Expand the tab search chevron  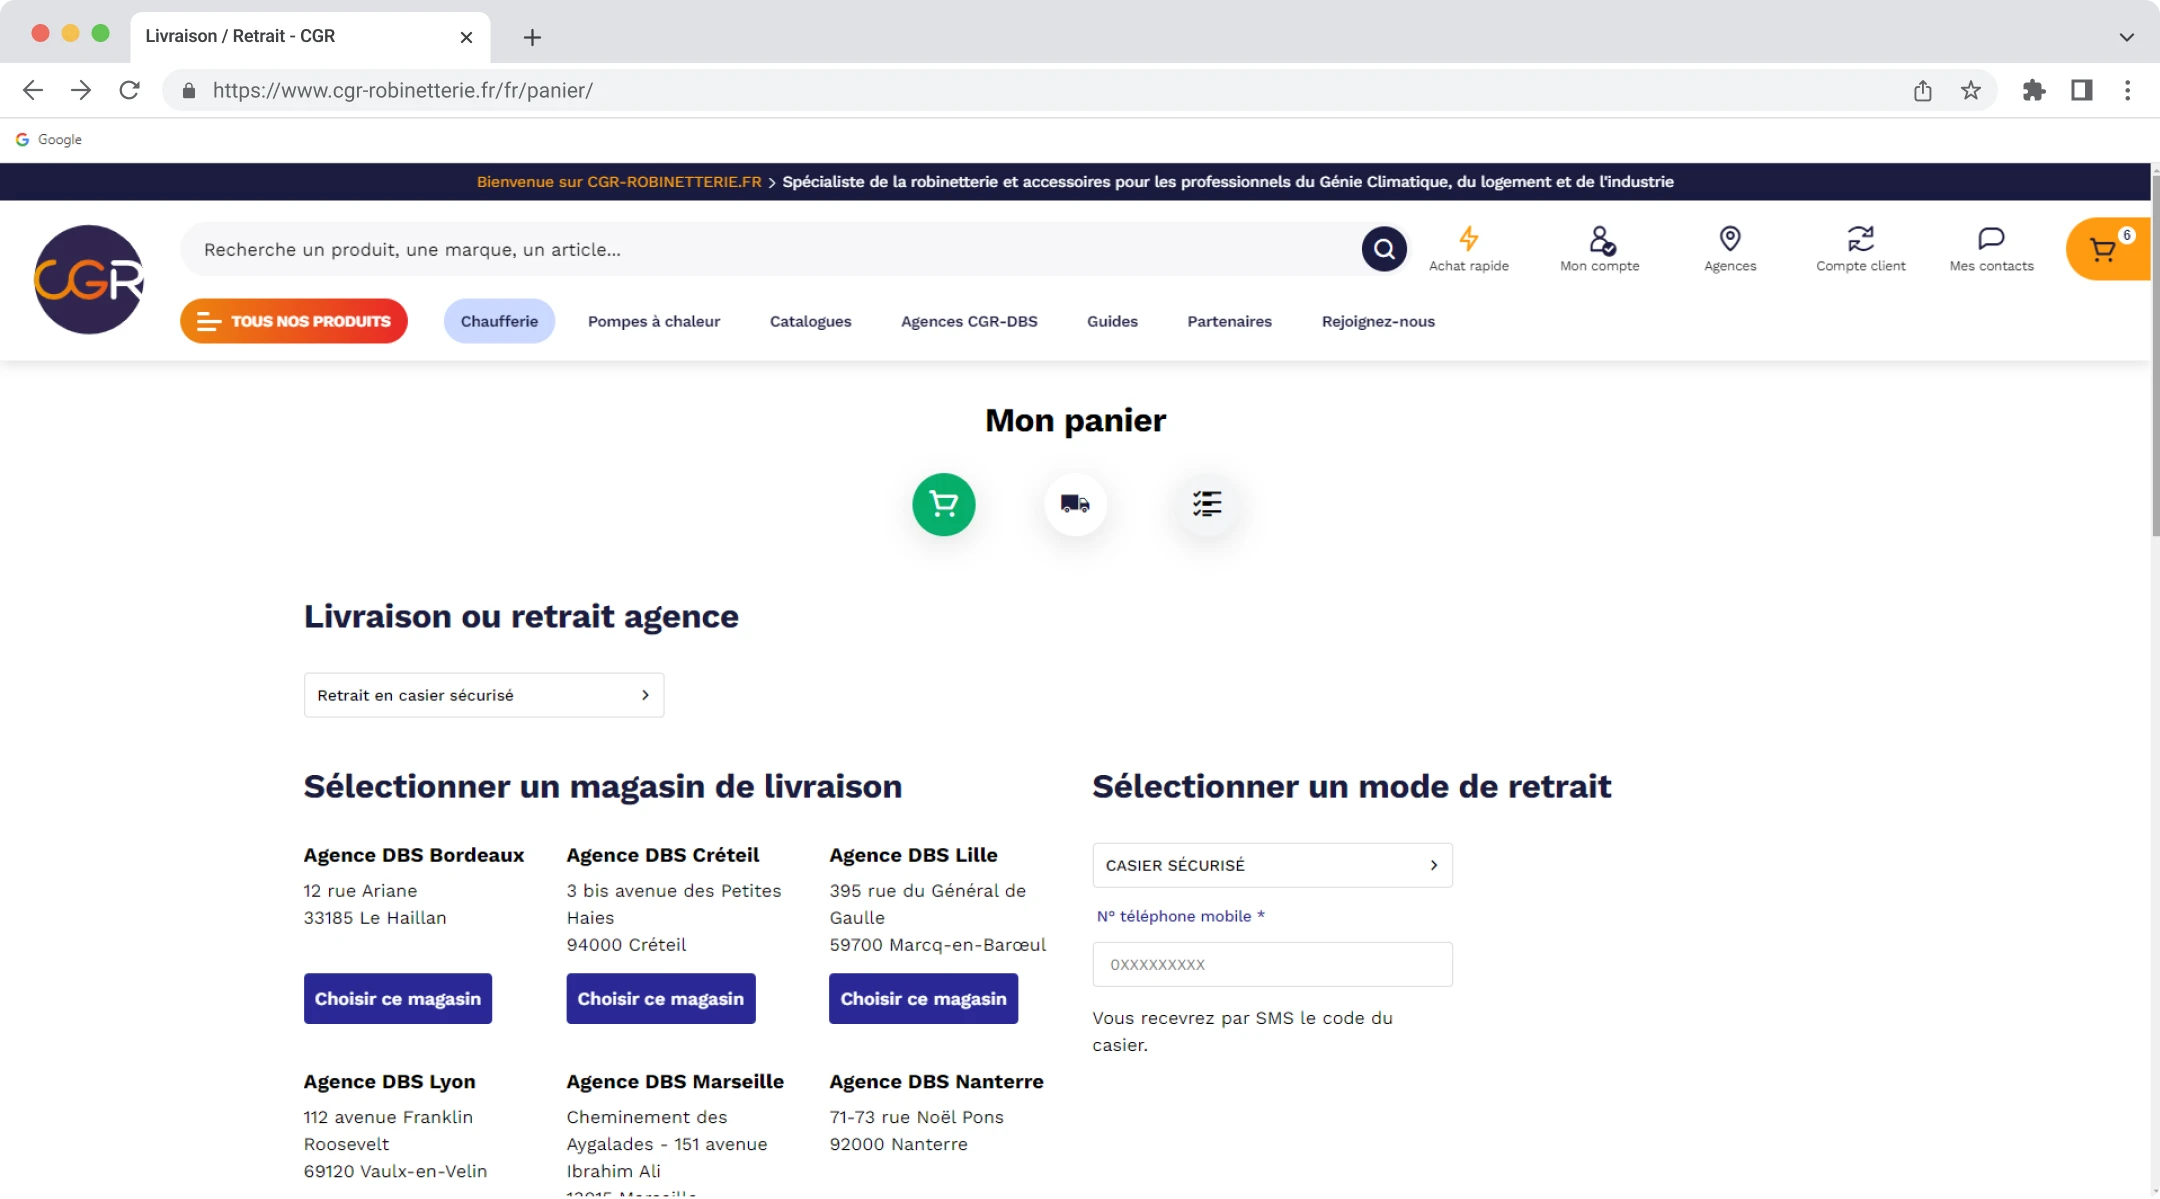click(x=2126, y=37)
